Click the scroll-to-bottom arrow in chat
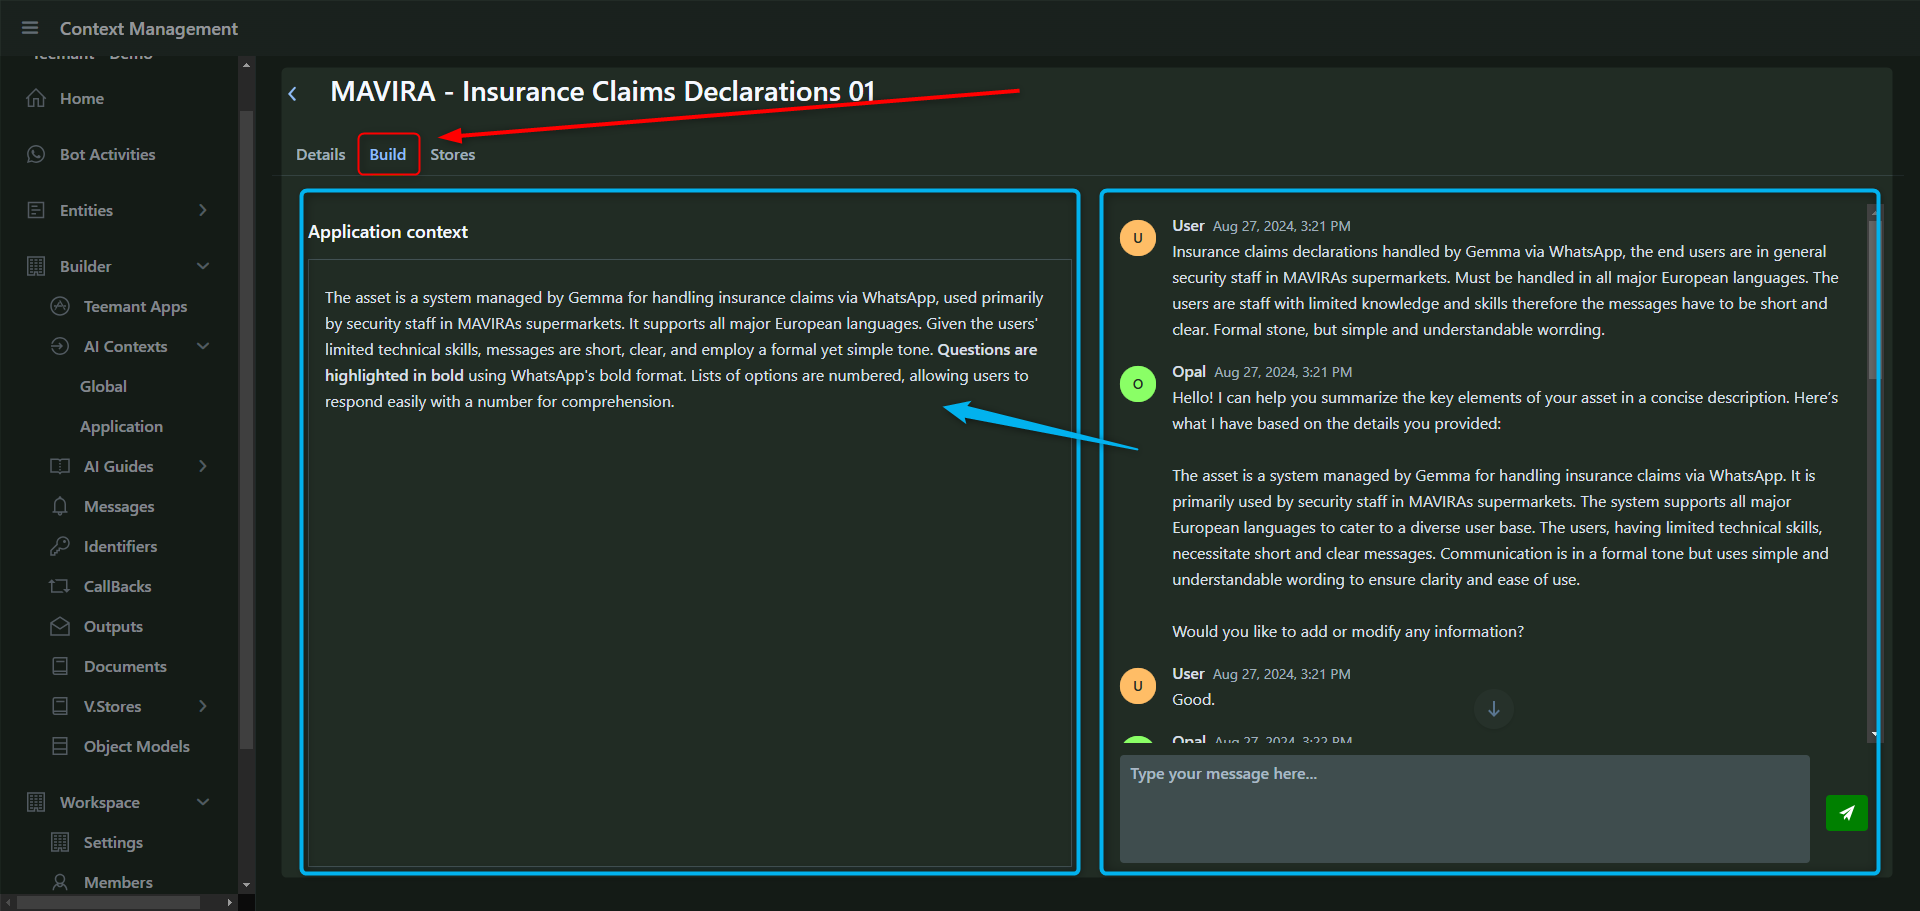Screen dimensions: 1920x911 tap(1493, 709)
